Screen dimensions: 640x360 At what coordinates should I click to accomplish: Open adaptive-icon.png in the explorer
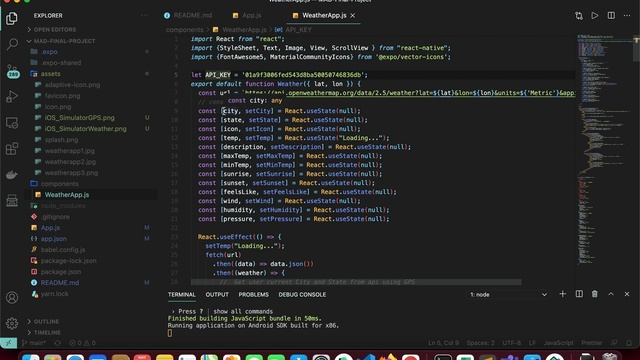[72, 85]
